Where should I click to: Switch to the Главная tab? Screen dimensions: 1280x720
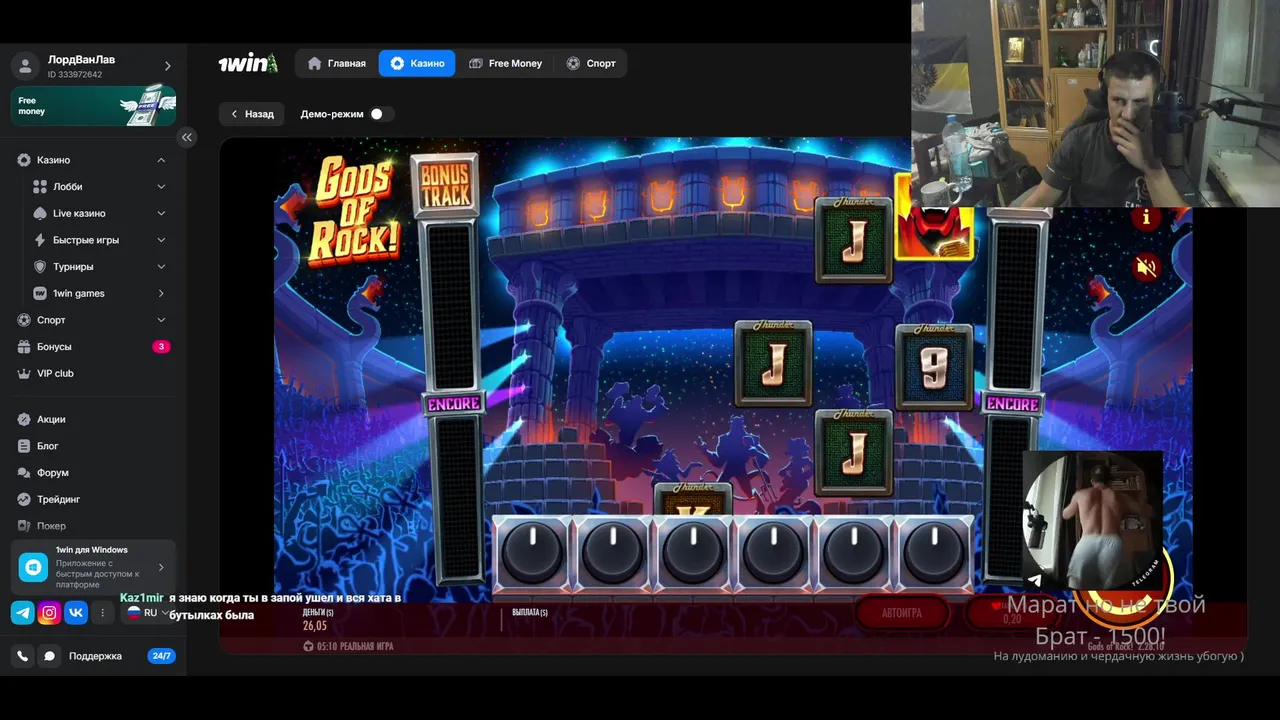point(337,63)
